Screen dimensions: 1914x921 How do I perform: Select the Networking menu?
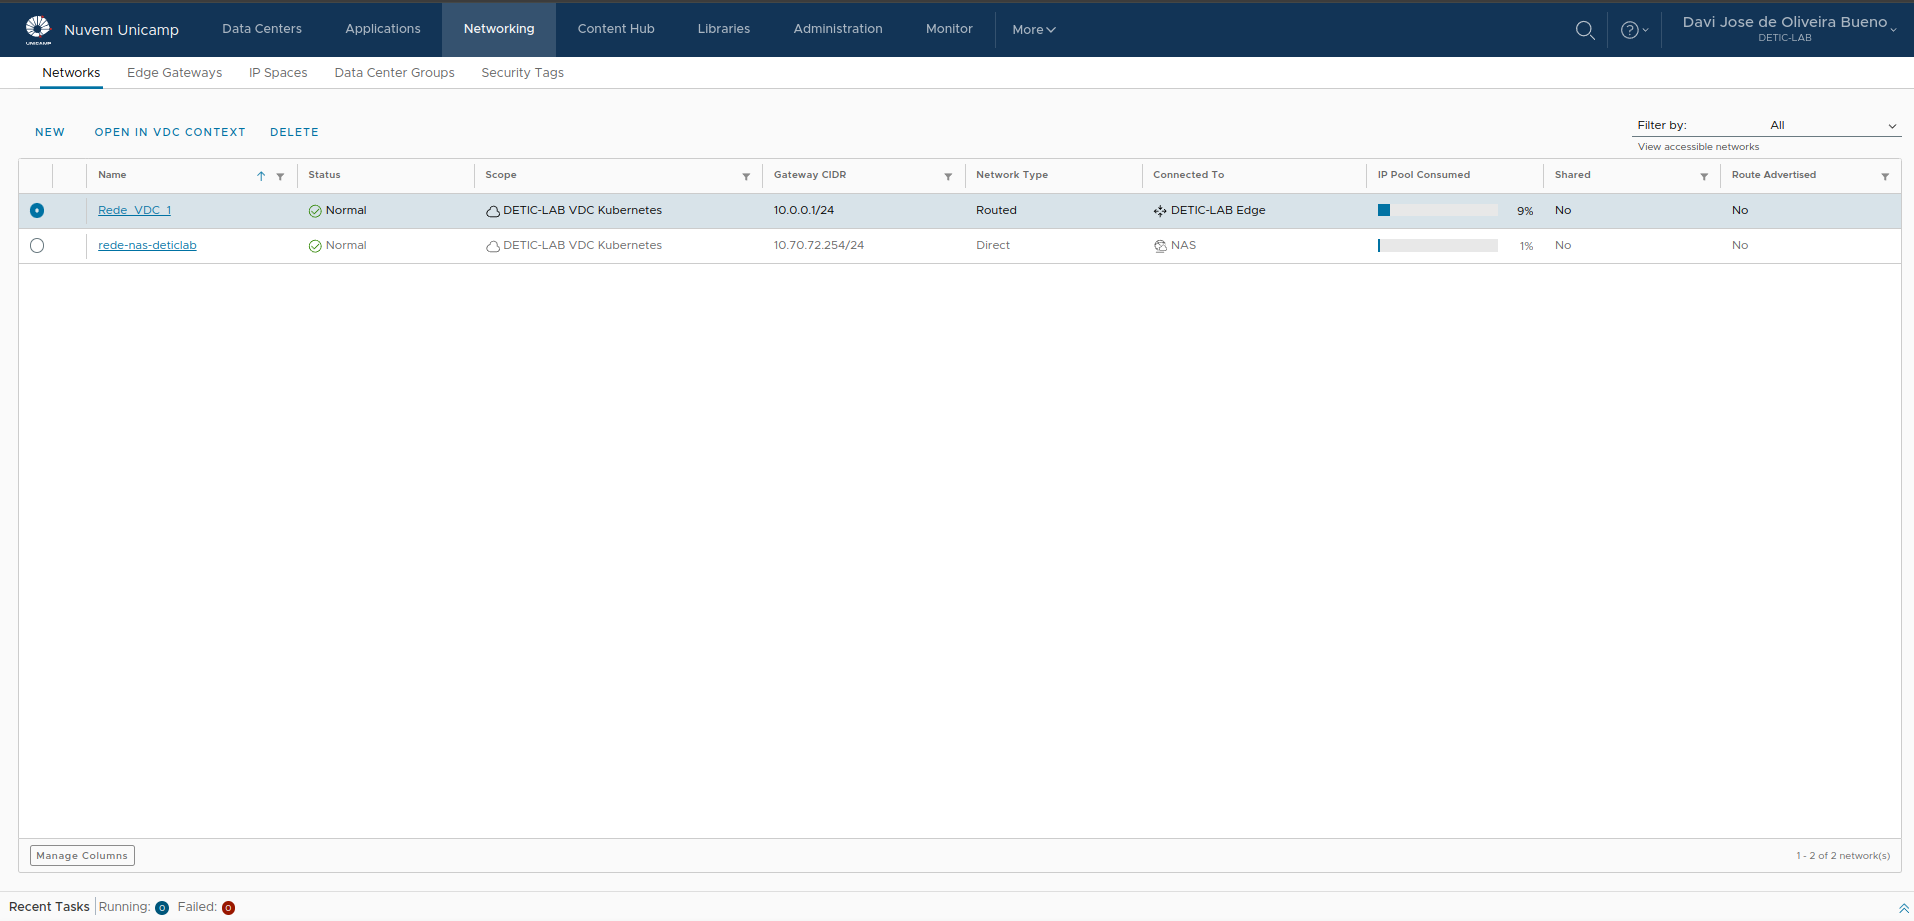click(499, 29)
